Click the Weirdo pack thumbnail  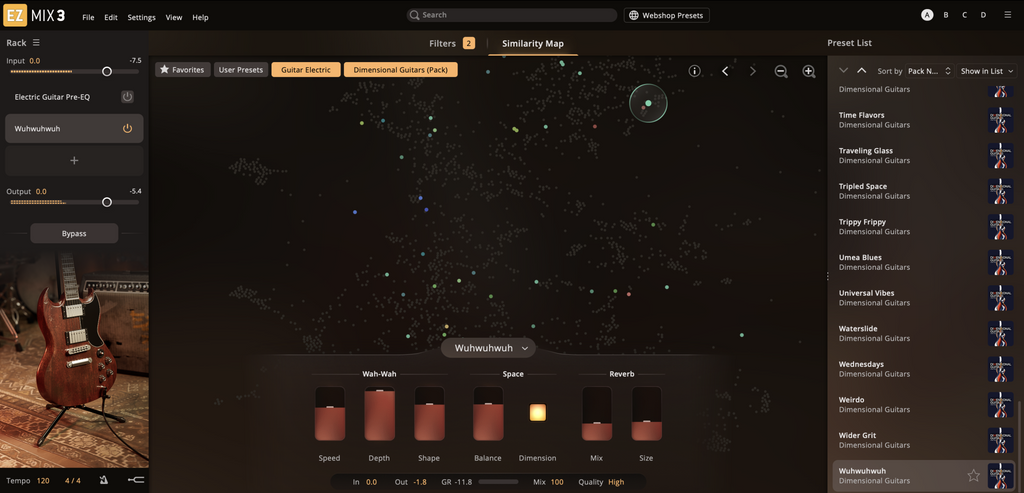tap(1000, 405)
